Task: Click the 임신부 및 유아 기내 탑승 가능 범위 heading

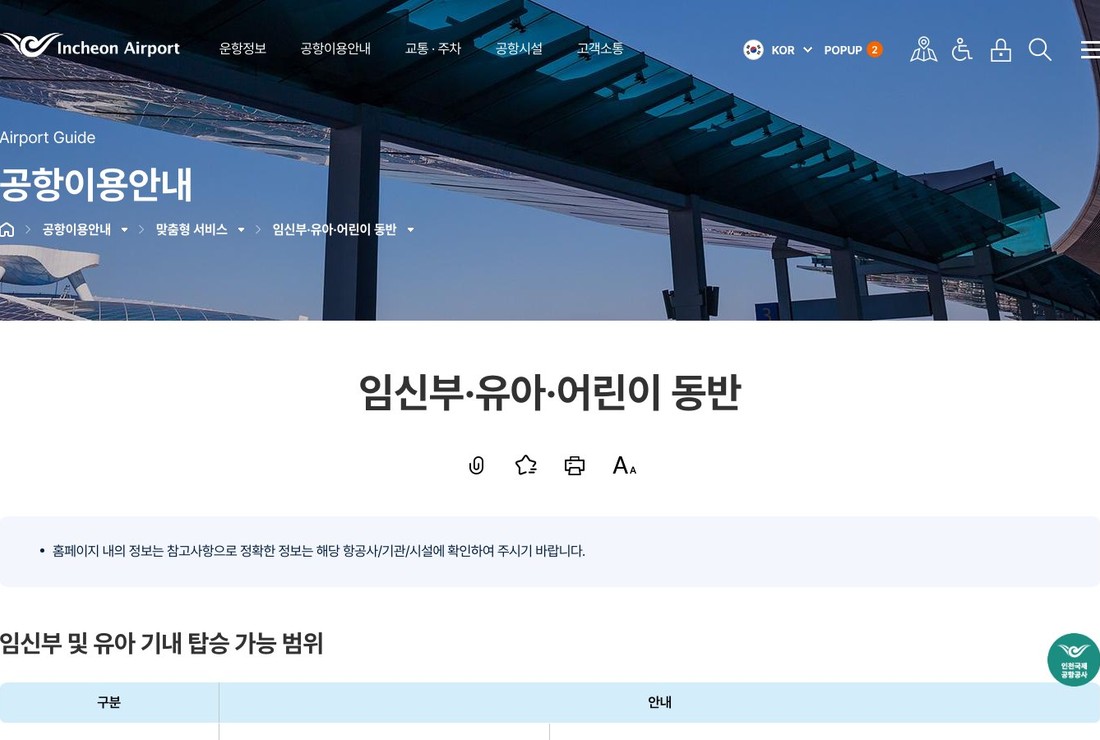Action: 161,643
